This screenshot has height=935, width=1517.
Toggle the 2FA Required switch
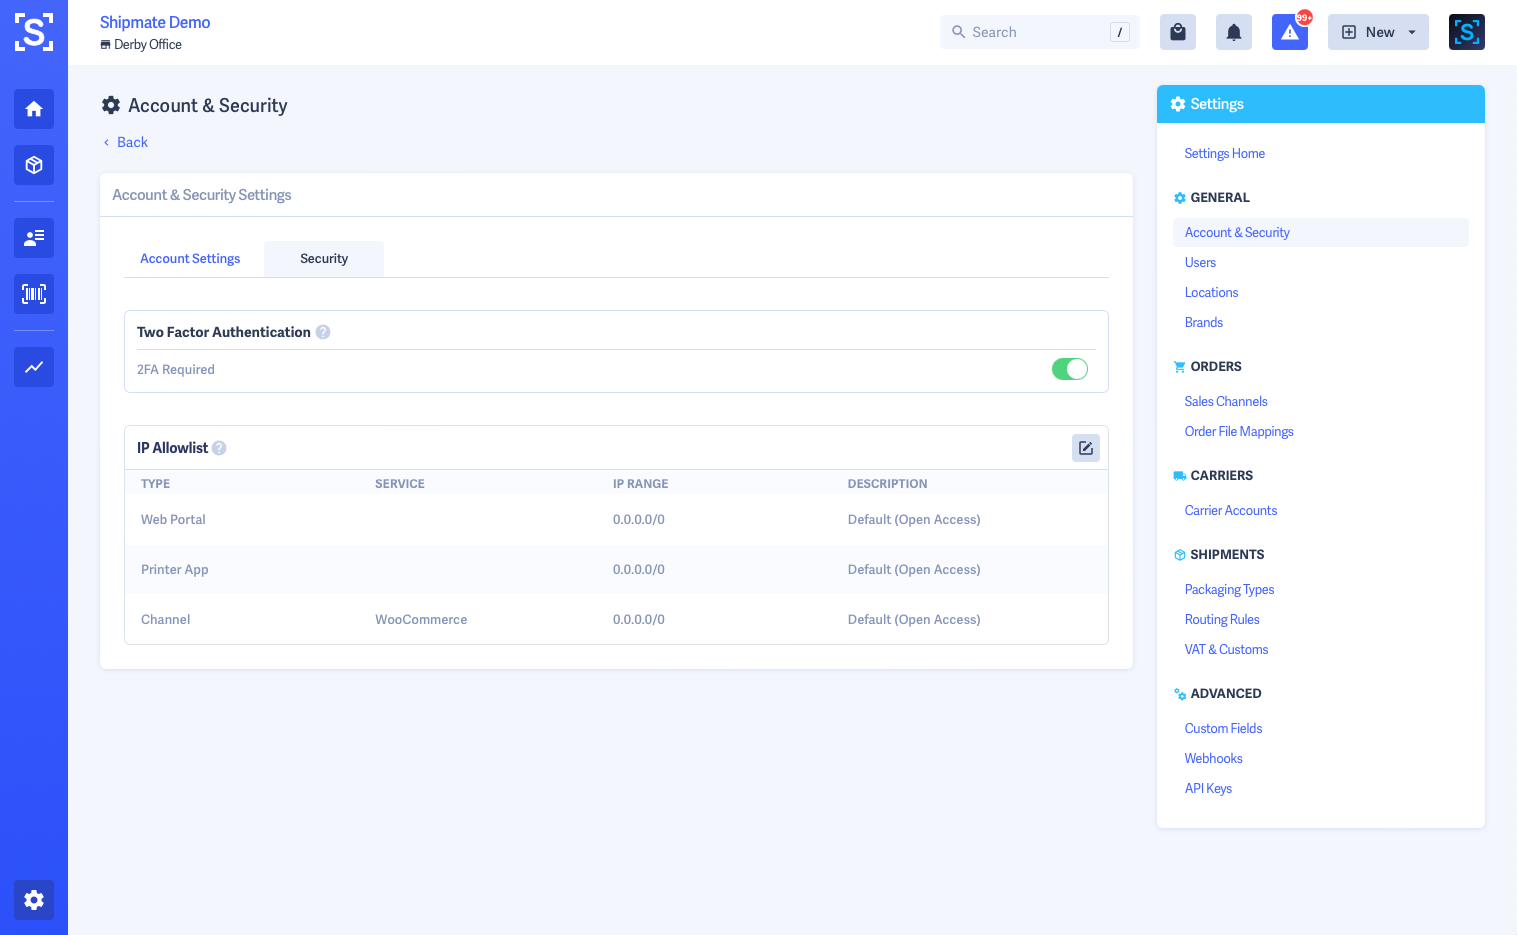click(1069, 369)
